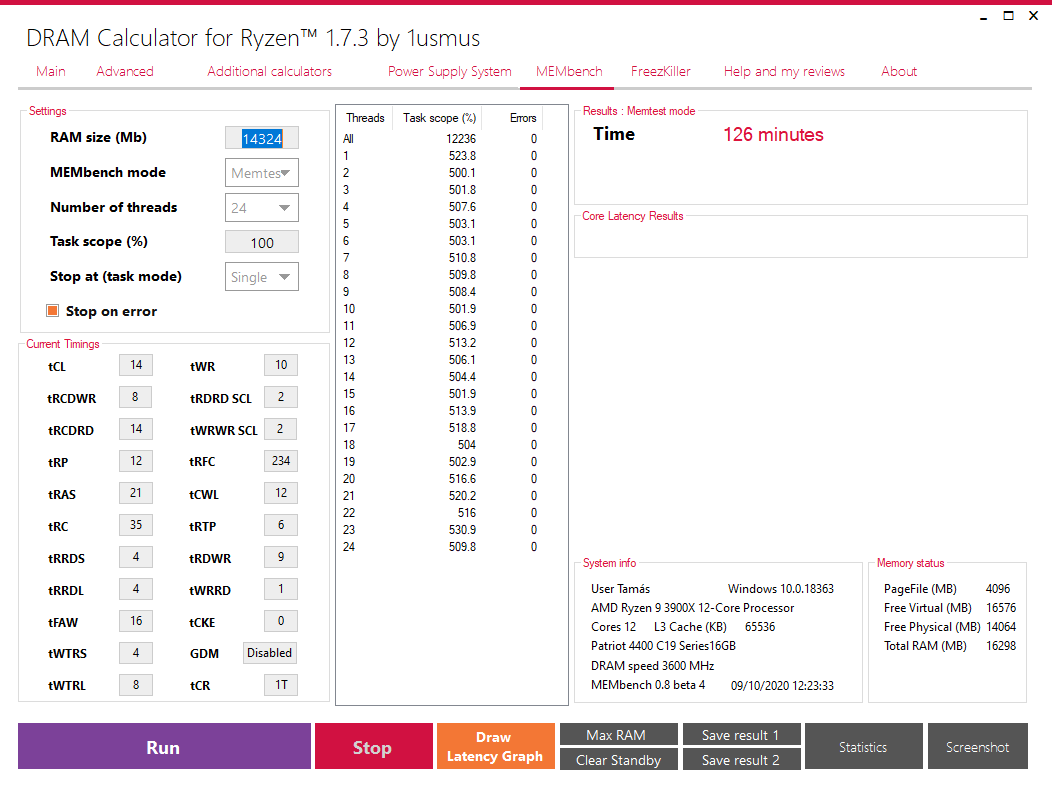Screen dimensions: 1052x791
Task: Open the Stop at task mode dropdown
Action: 262,277
